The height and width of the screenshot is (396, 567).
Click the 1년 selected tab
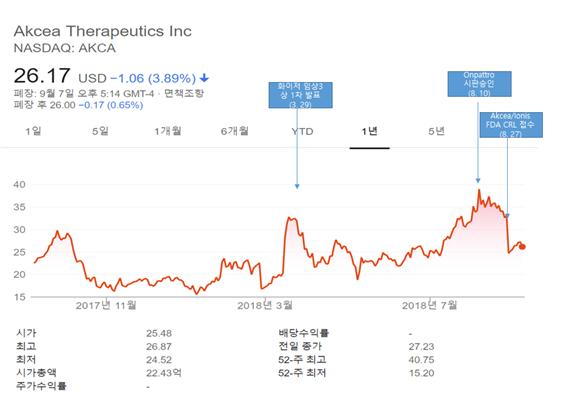coord(369,131)
